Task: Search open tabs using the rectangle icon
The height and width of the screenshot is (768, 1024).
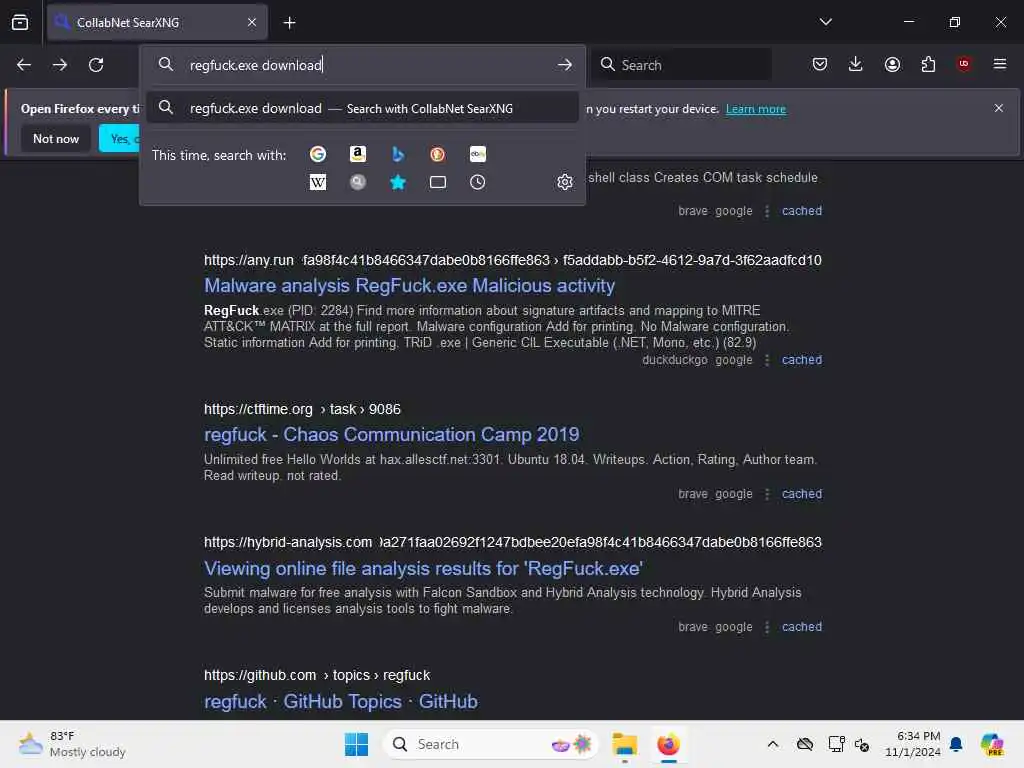Action: (x=438, y=182)
